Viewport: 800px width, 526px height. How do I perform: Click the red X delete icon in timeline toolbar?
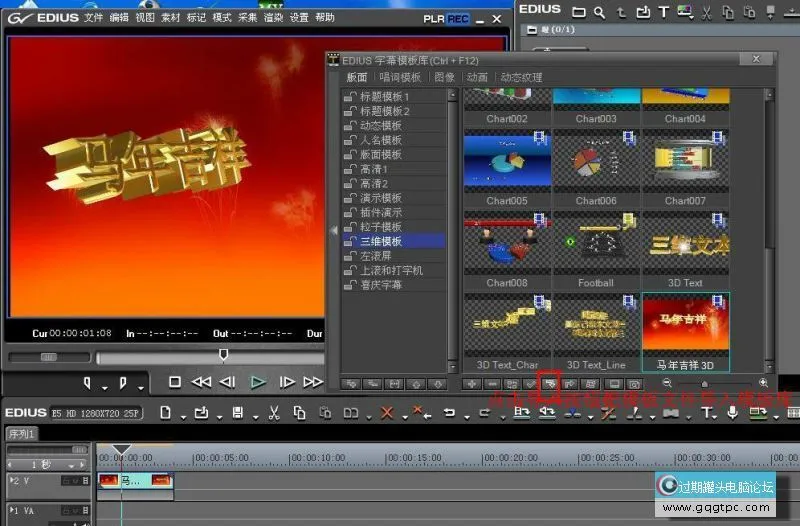coord(387,413)
